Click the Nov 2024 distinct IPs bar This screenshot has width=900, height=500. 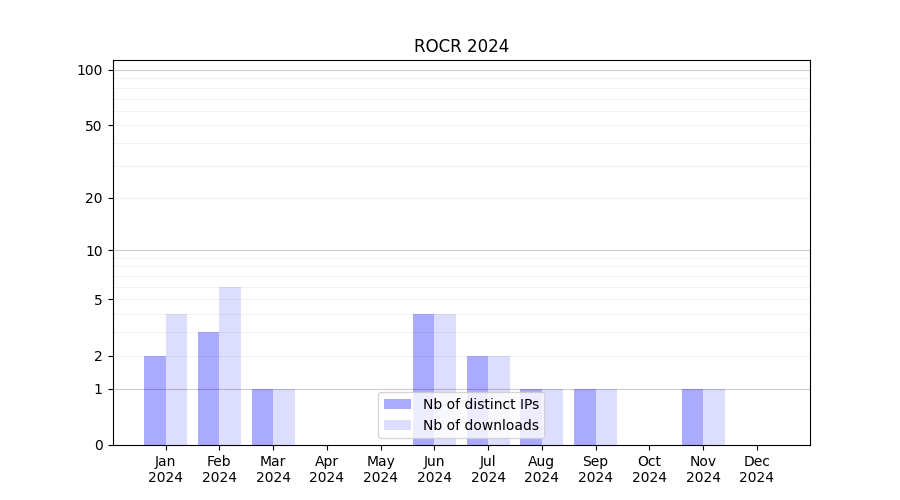692,417
